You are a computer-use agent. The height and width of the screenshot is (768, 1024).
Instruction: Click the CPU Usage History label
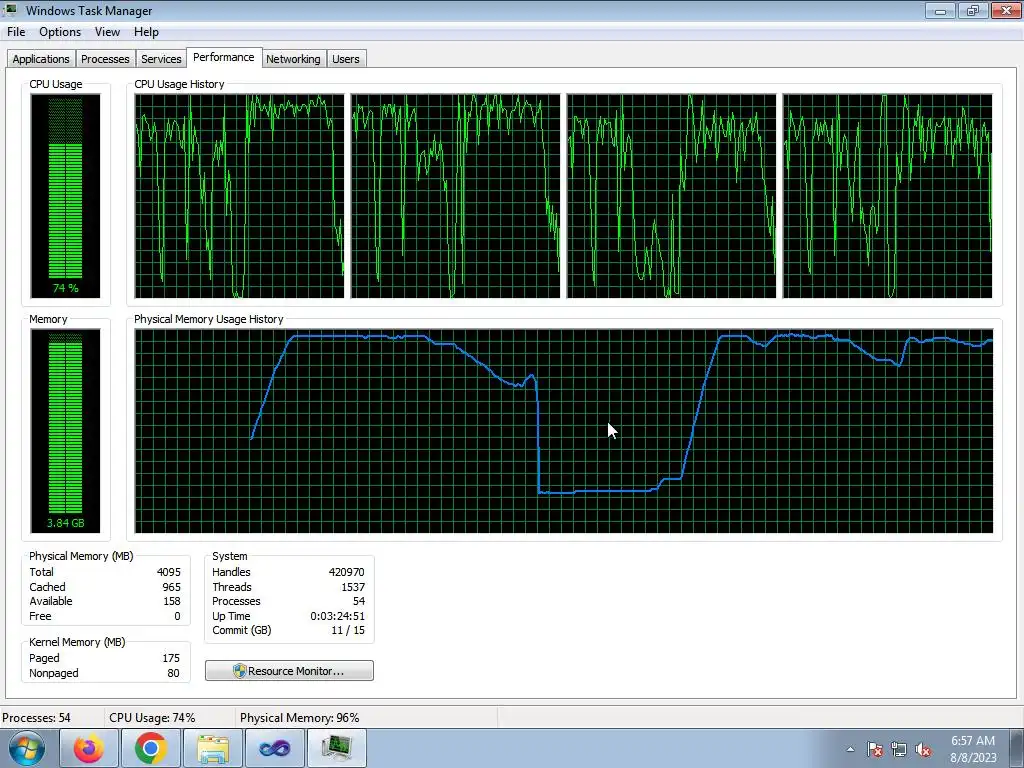pyautogui.click(x=179, y=84)
